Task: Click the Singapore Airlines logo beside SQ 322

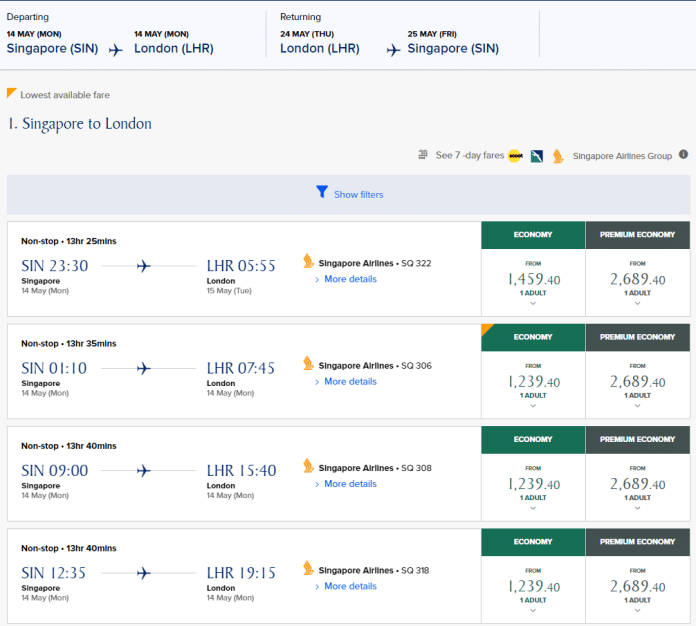Action: (x=308, y=261)
